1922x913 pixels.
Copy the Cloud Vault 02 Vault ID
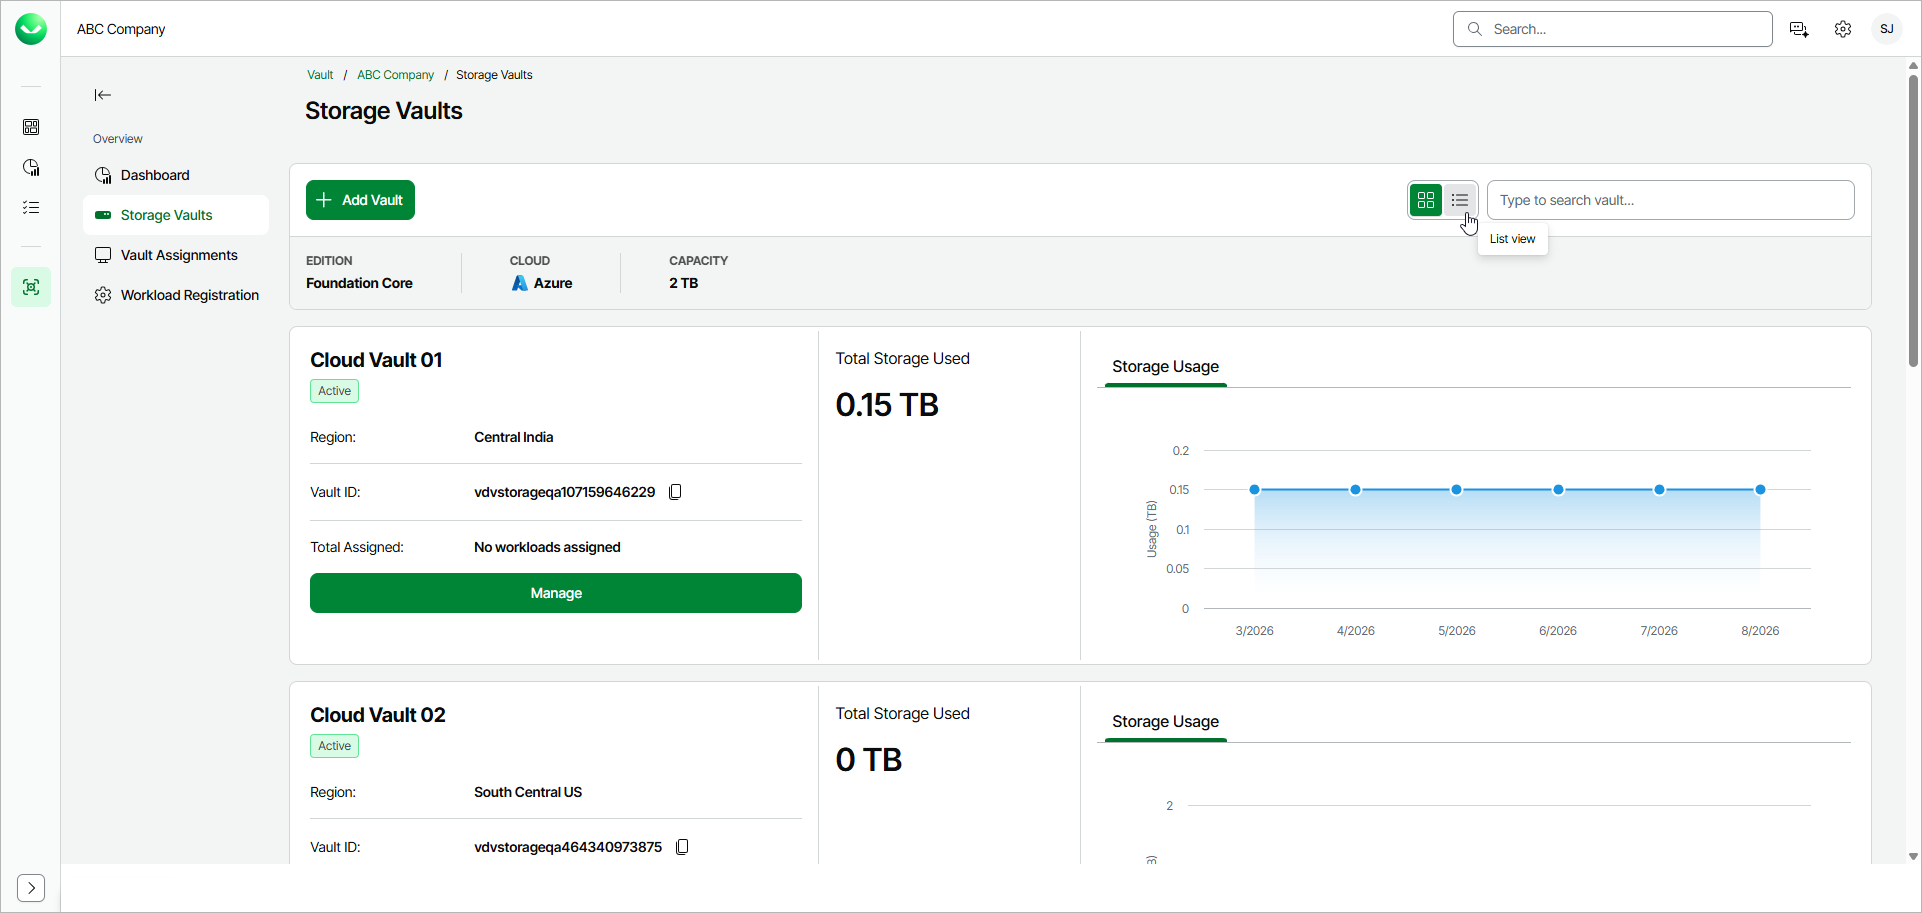pos(682,847)
